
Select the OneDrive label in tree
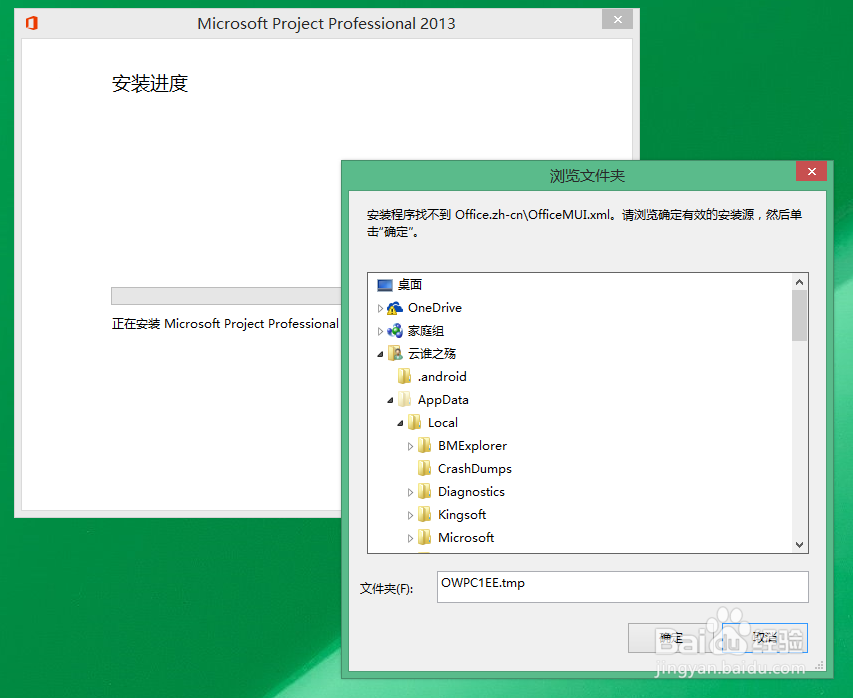point(435,308)
